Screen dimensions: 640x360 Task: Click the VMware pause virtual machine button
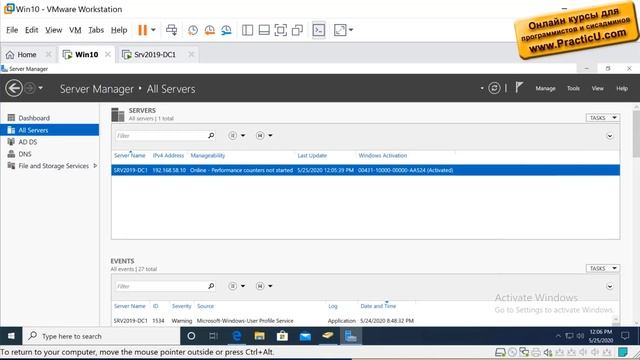(142, 30)
